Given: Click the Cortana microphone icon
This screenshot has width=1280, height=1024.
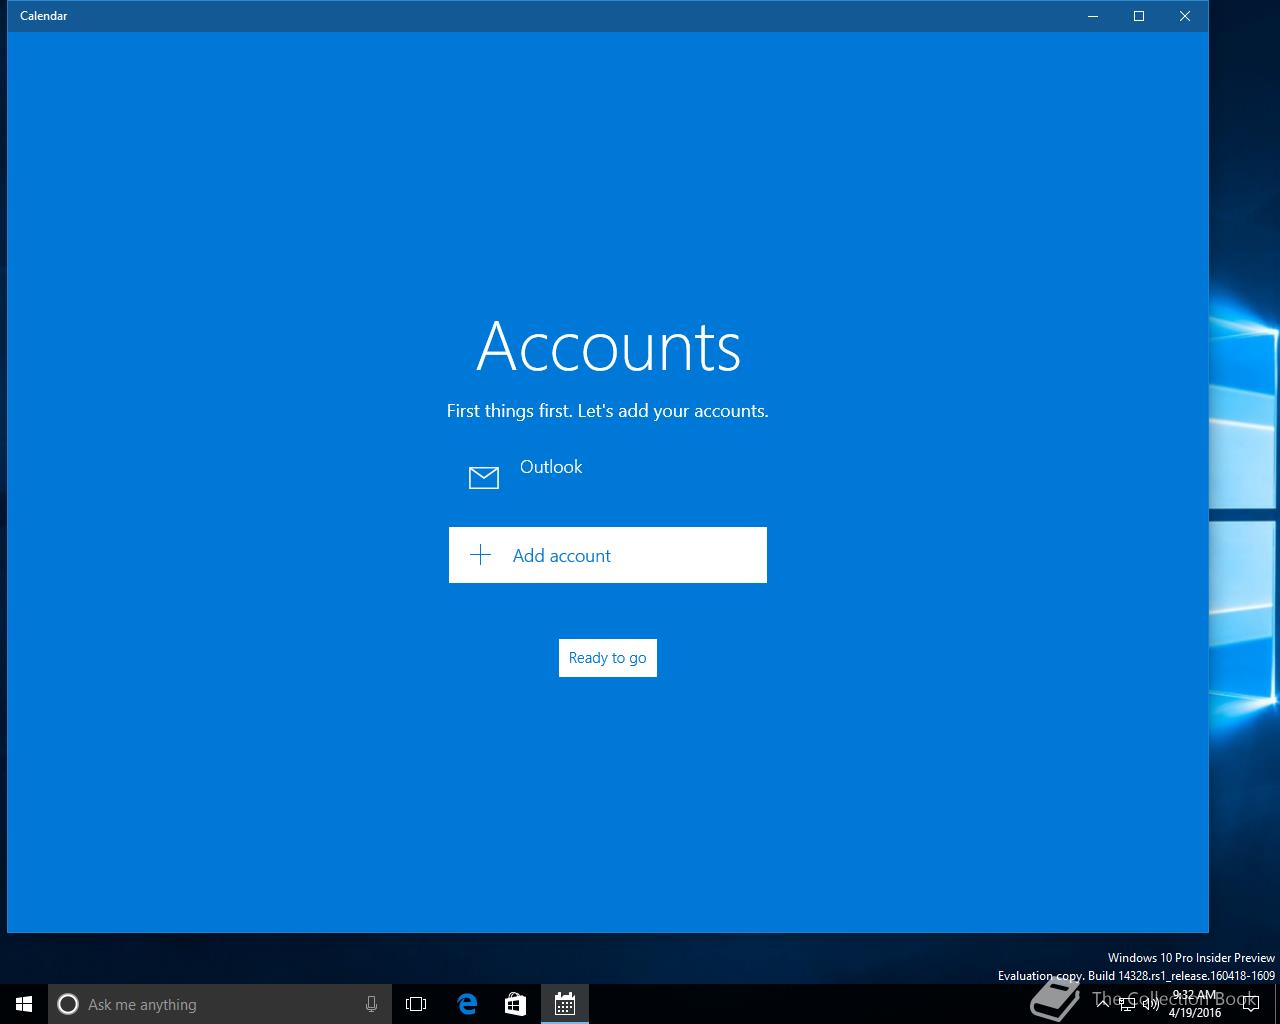Looking at the screenshot, I should tap(371, 1004).
